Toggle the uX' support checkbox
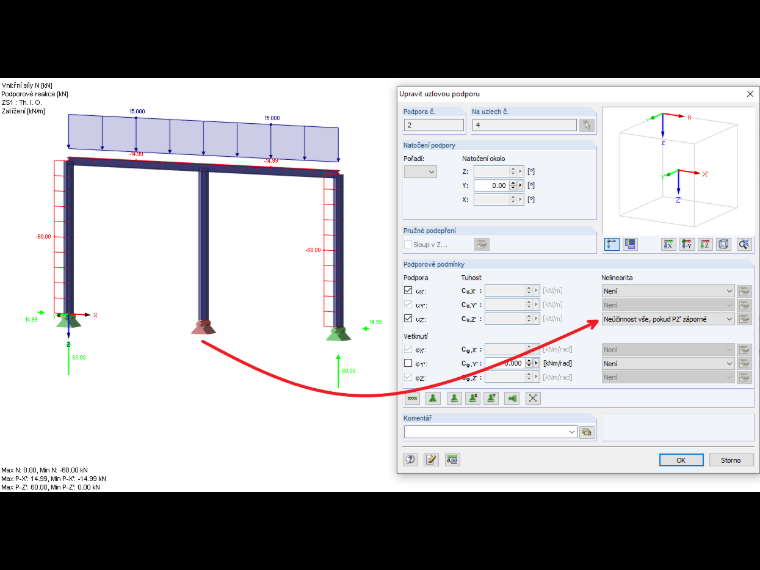The image size is (760, 570). point(408,290)
